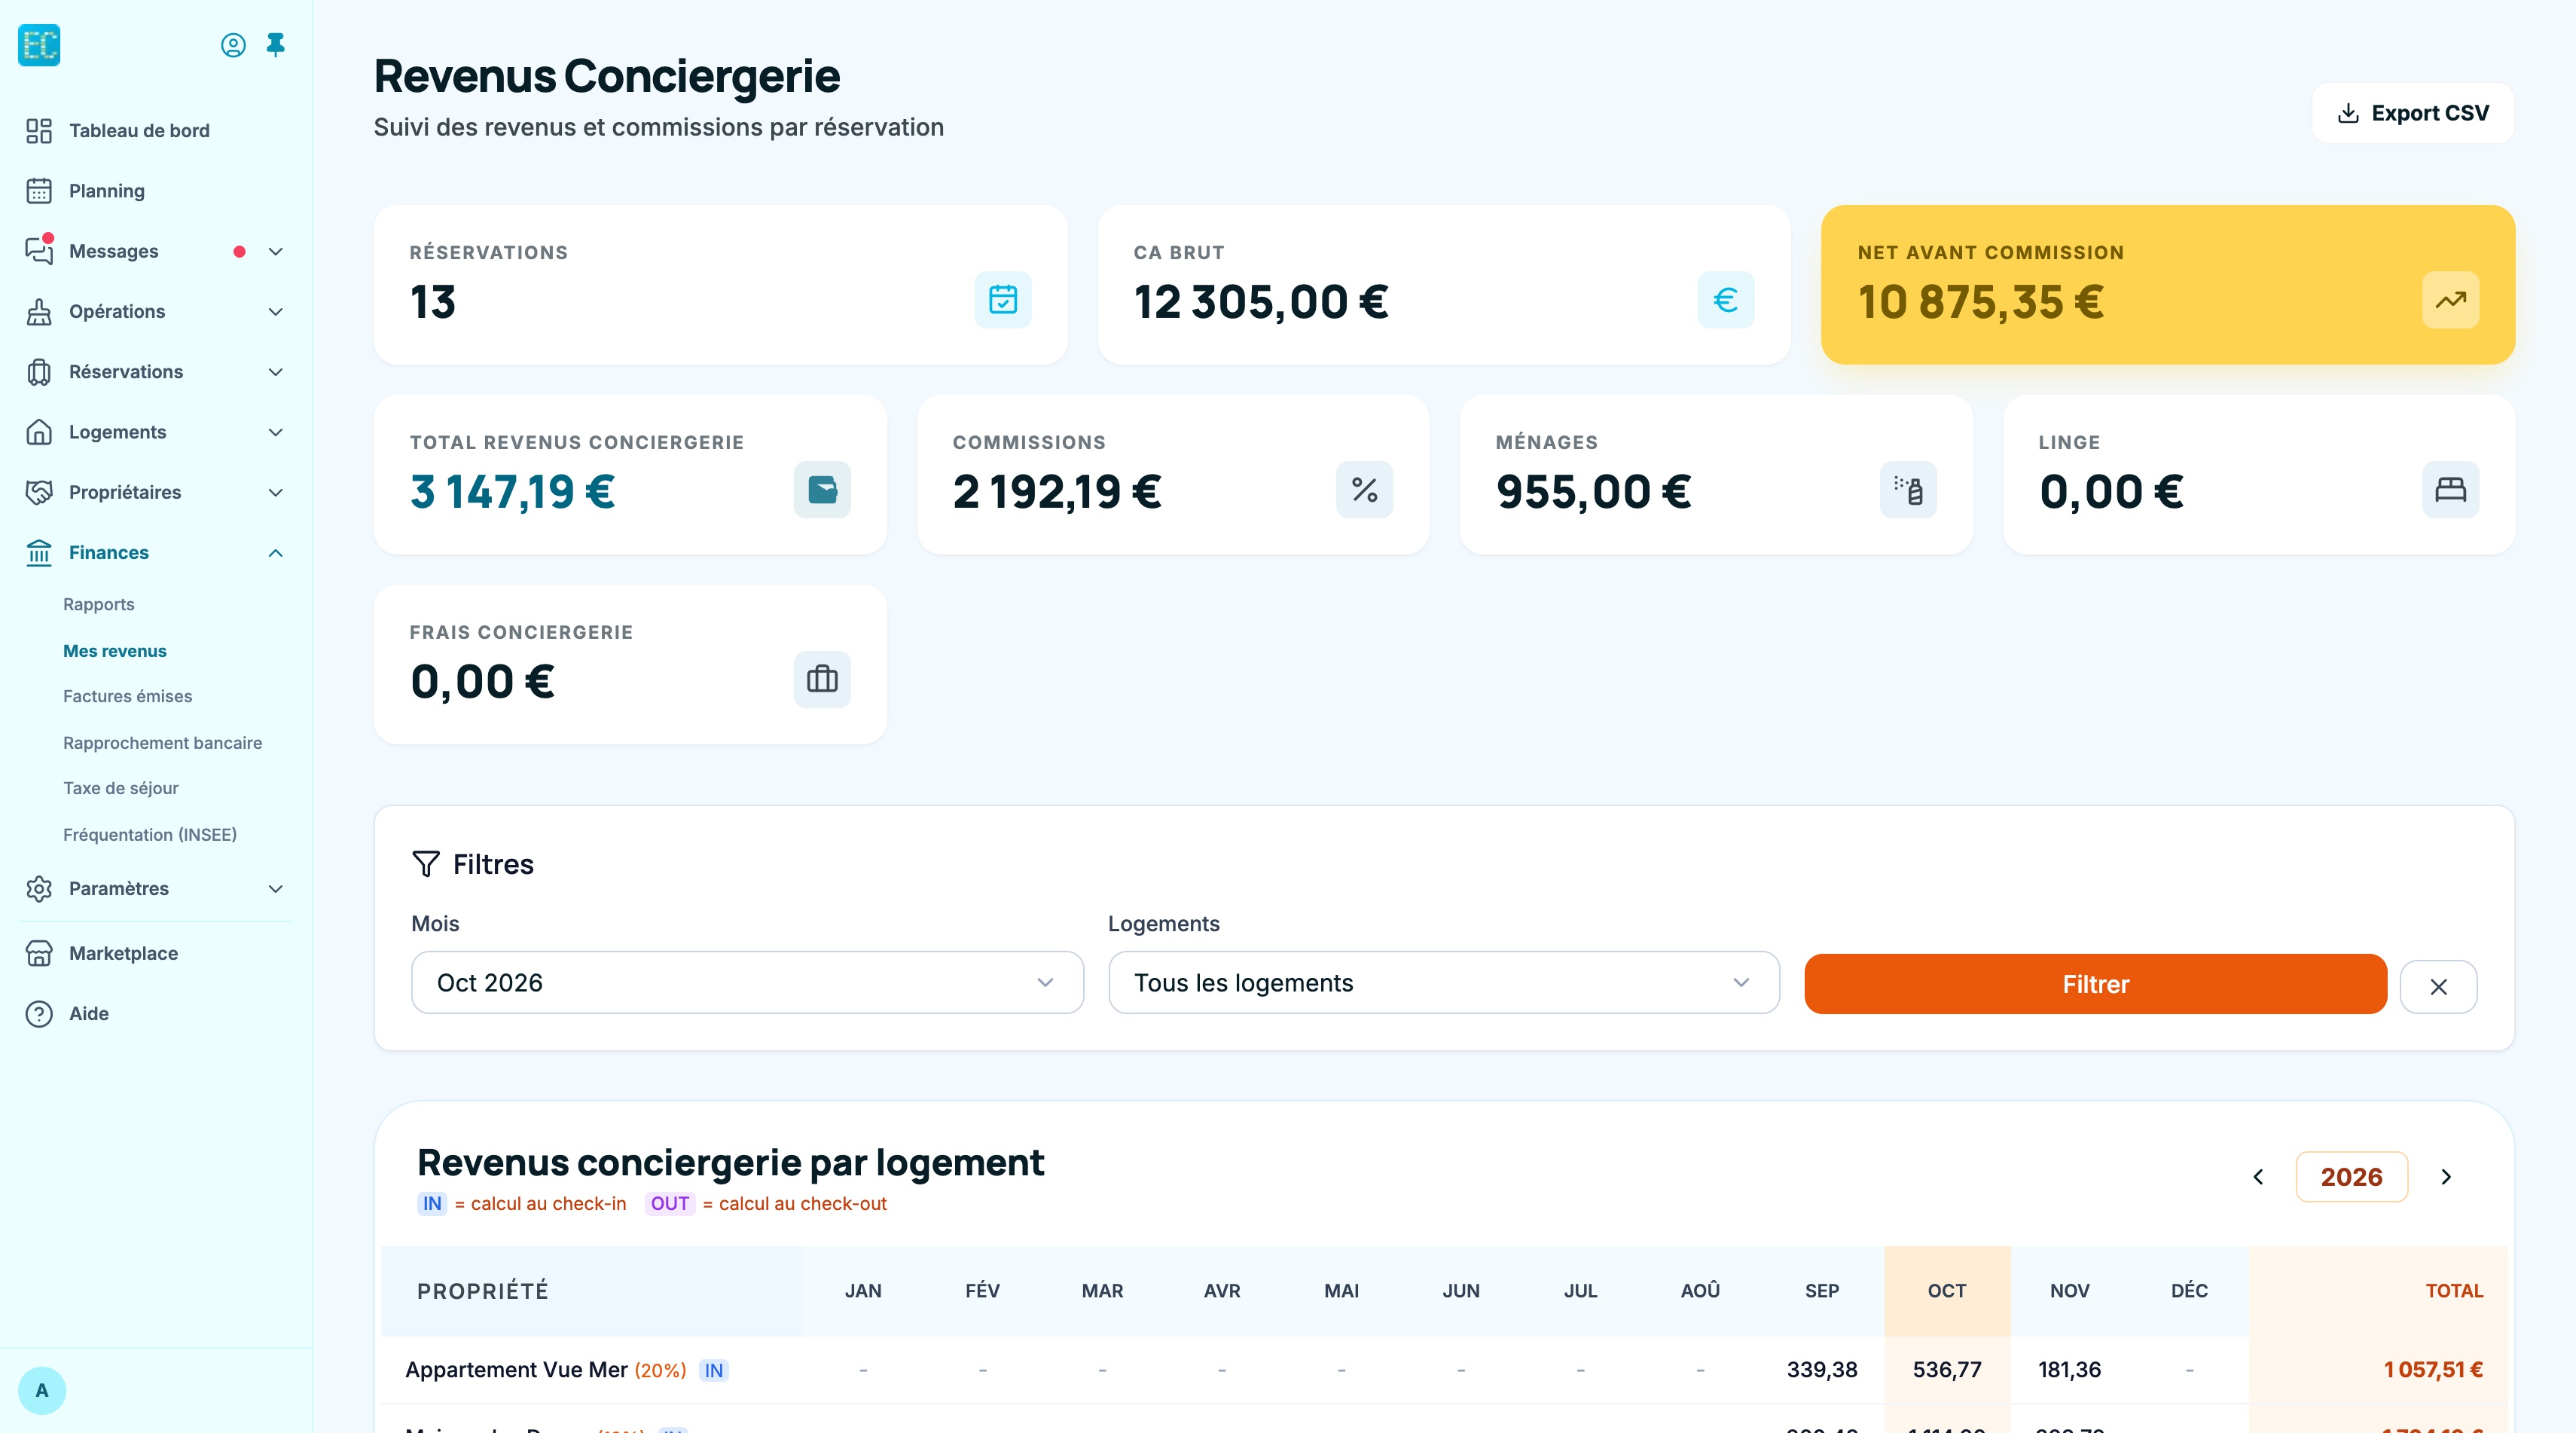Screen dimensions: 2576x1433
Task: Open the Mois dropdown Oct 2026
Action: pyautogui.click(x=747, y=983)
